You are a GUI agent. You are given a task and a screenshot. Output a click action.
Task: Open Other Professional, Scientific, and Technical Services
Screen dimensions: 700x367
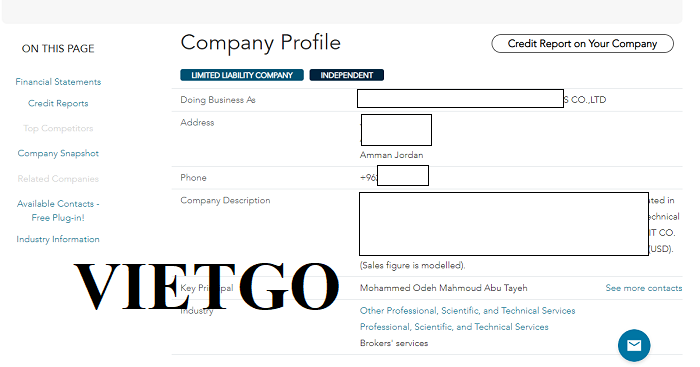click(x=467, y=311)
